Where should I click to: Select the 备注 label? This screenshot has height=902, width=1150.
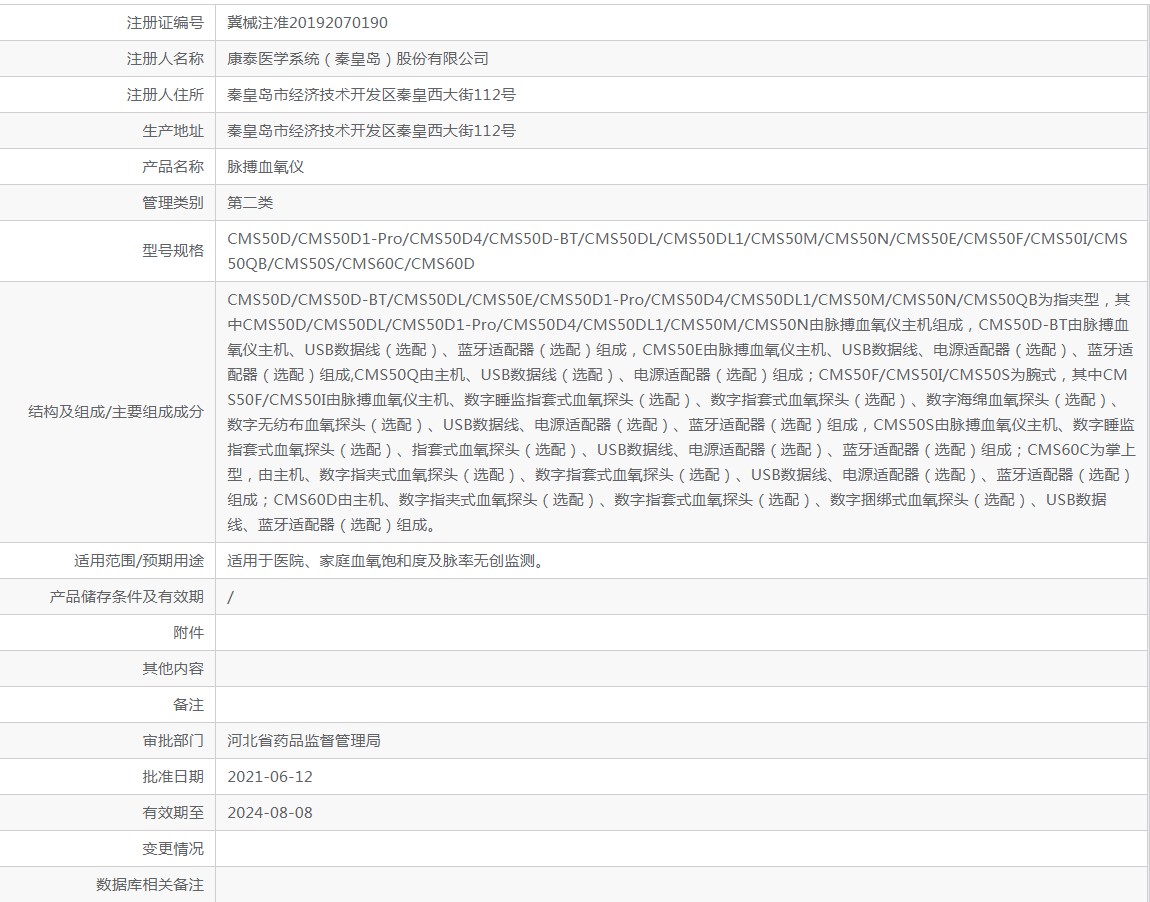[188, 705]
